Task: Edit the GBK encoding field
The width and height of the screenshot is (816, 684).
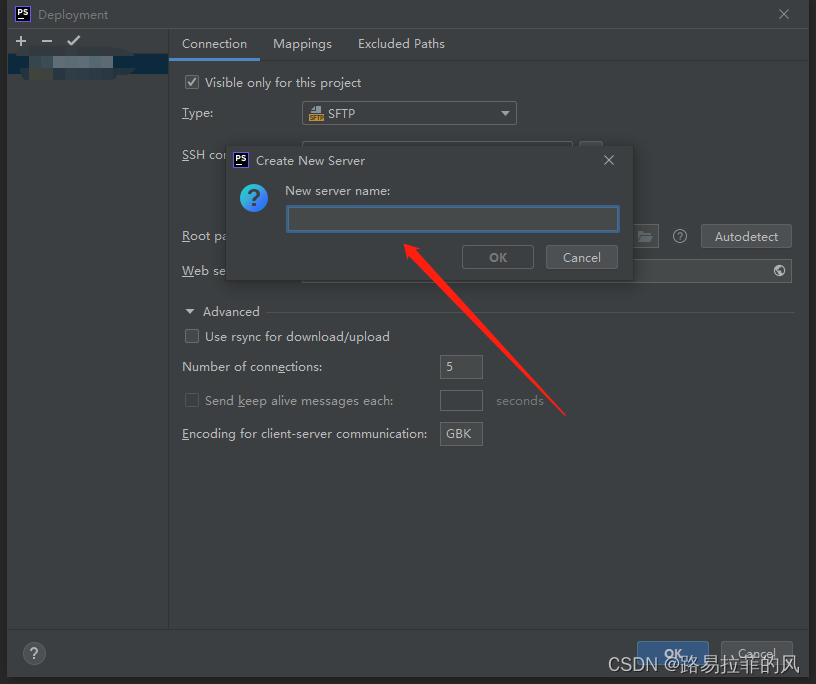Action: [461, 434]
